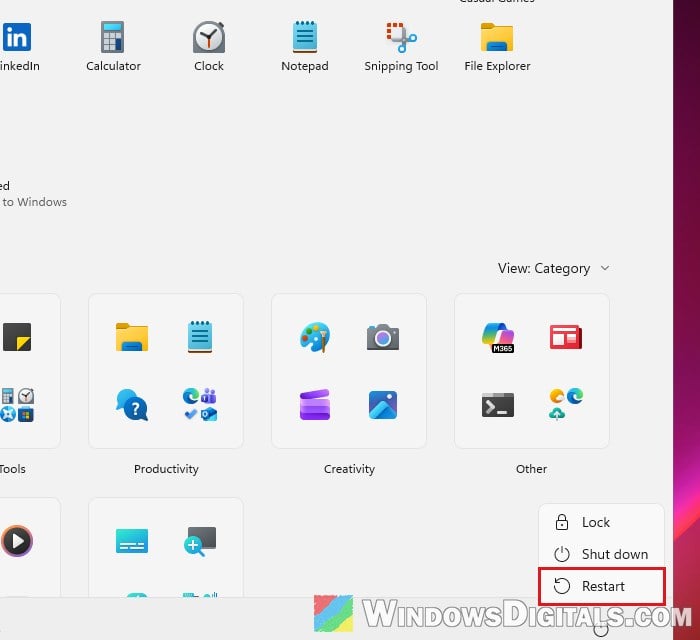
Task: Expand the Productivity group of small app icons
Action: [x=200, y=405]
